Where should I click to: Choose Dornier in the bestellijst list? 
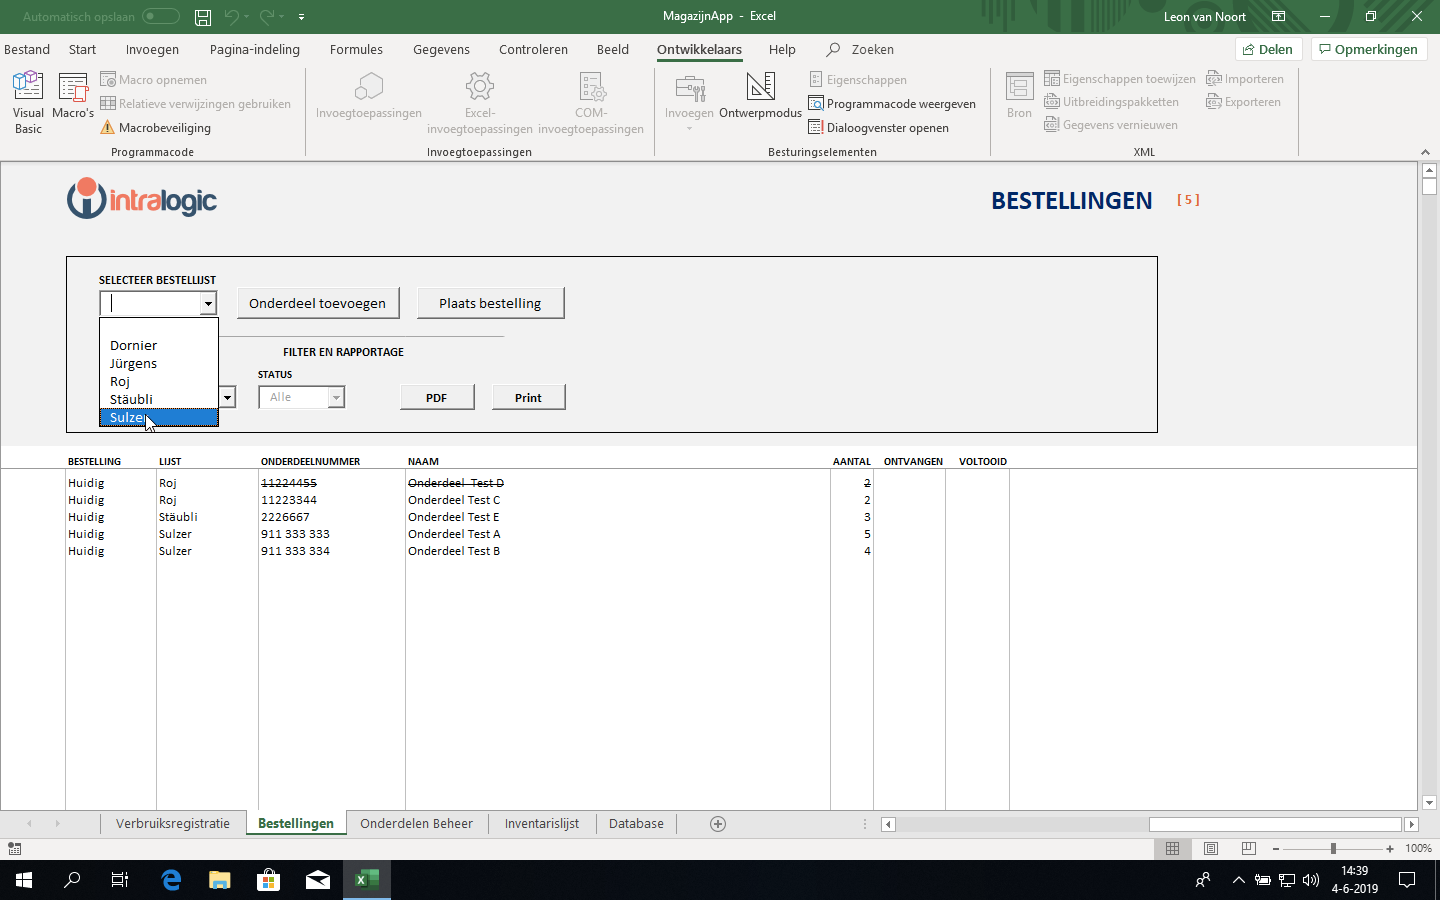pyautogui.click(x=134, y=346)
